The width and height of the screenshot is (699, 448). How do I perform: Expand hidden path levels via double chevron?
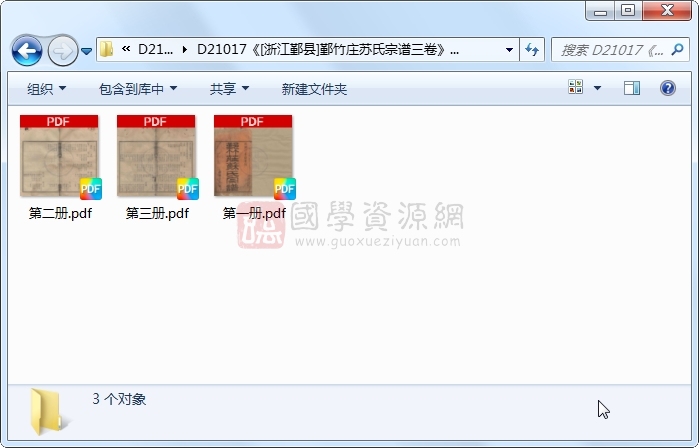(126, 49)
